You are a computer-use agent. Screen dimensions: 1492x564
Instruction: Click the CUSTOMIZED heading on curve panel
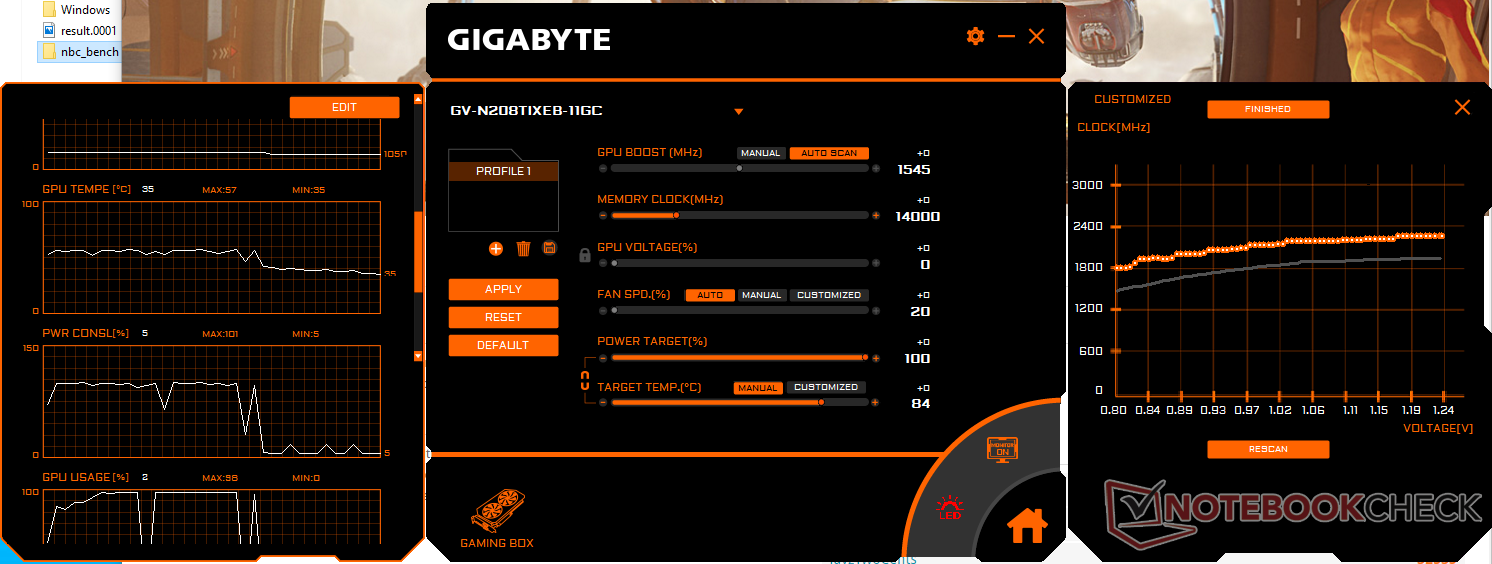click(1132, 100)
